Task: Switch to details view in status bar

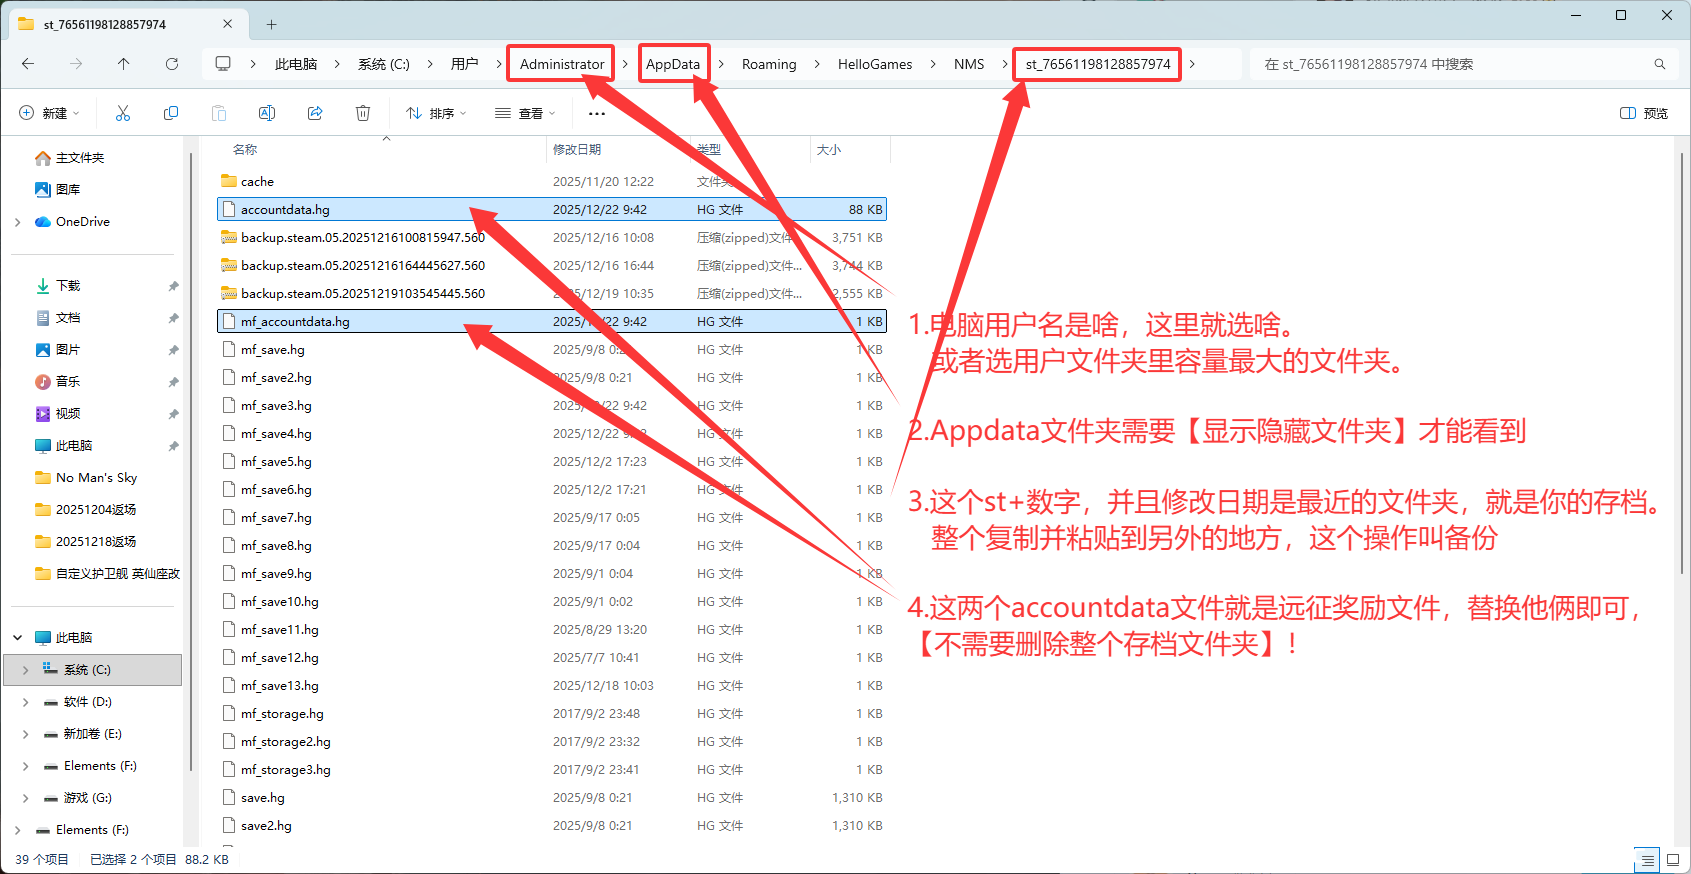Action: (1646, 859)
